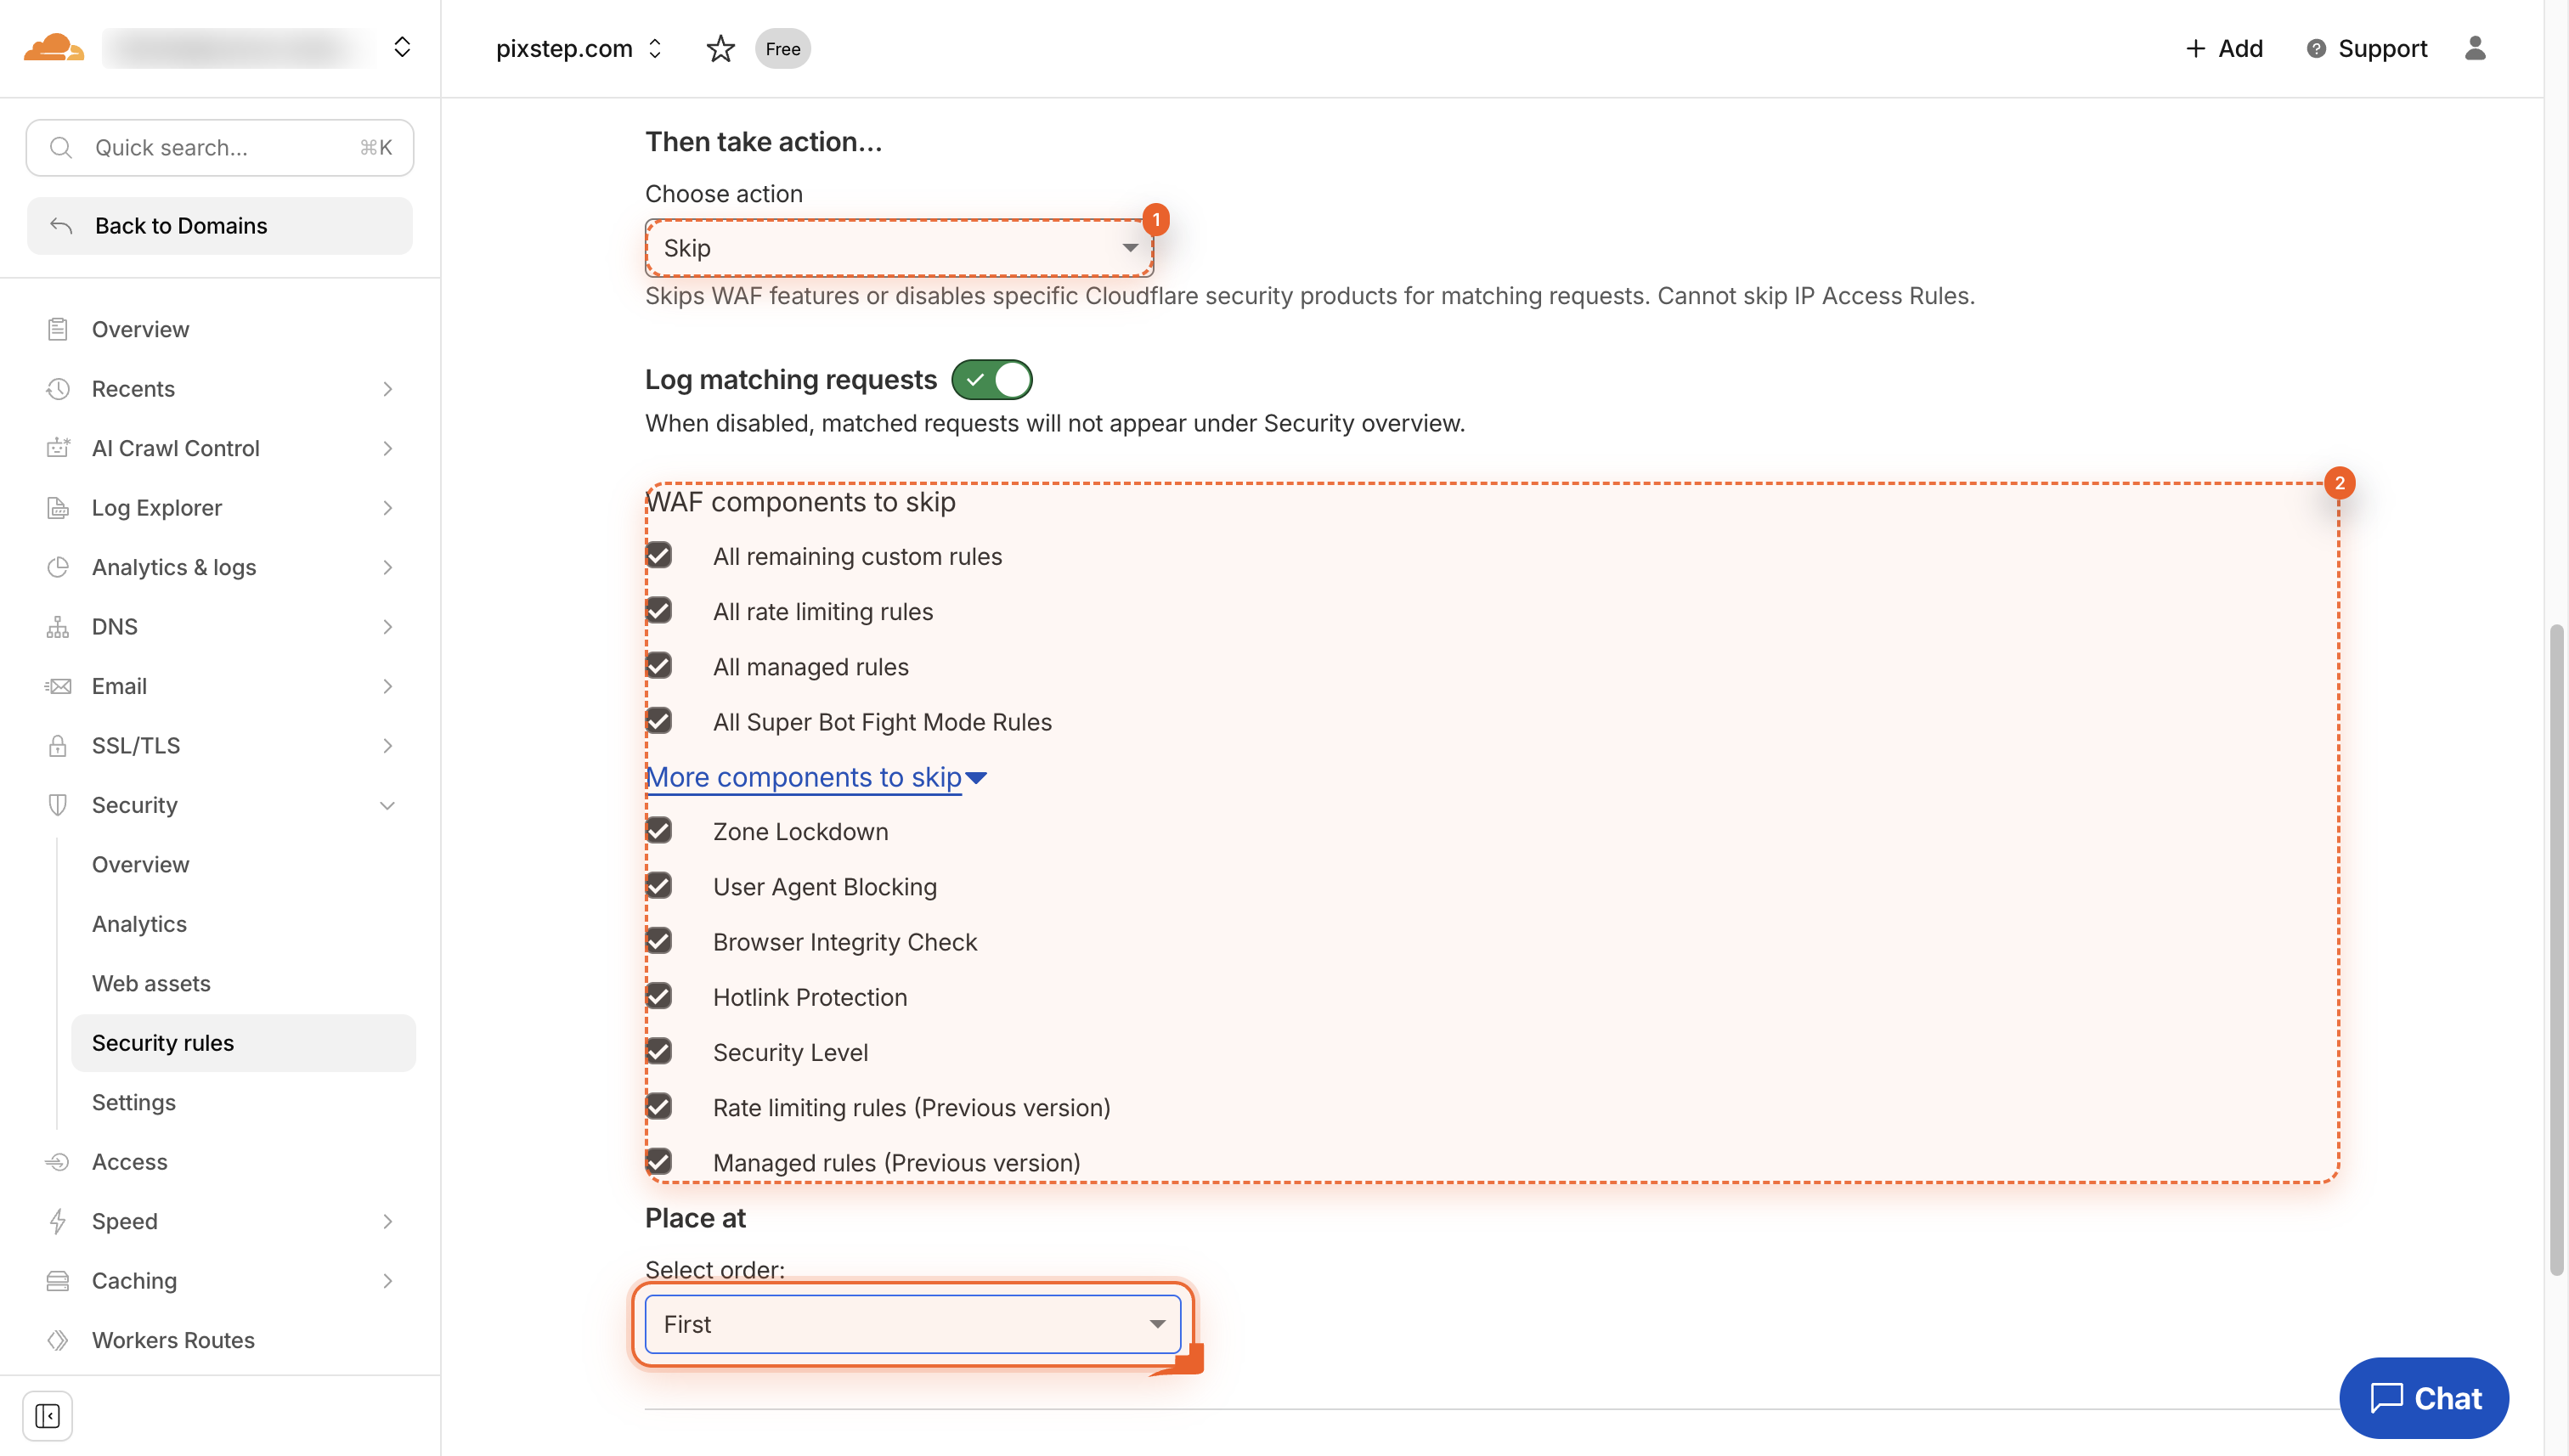2569x1456 pixels.
Task: Open the SSL/TLS section icon
Action: (x=58, y=745)
